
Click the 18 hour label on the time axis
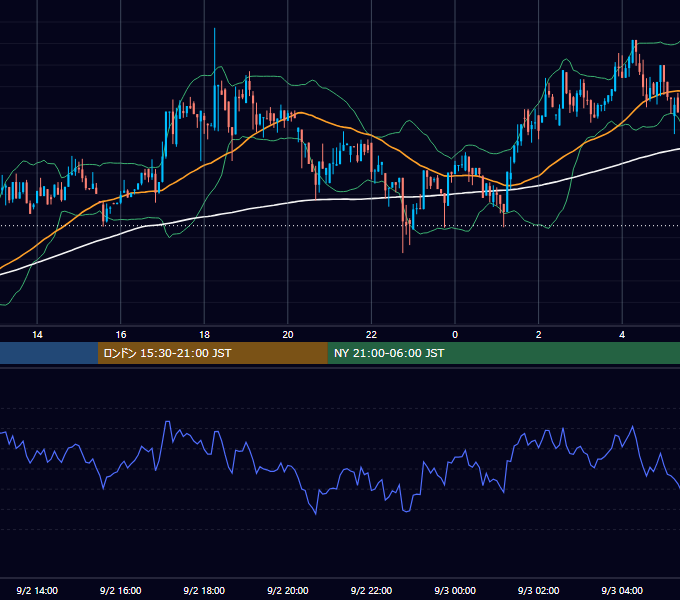coord(204,335)
